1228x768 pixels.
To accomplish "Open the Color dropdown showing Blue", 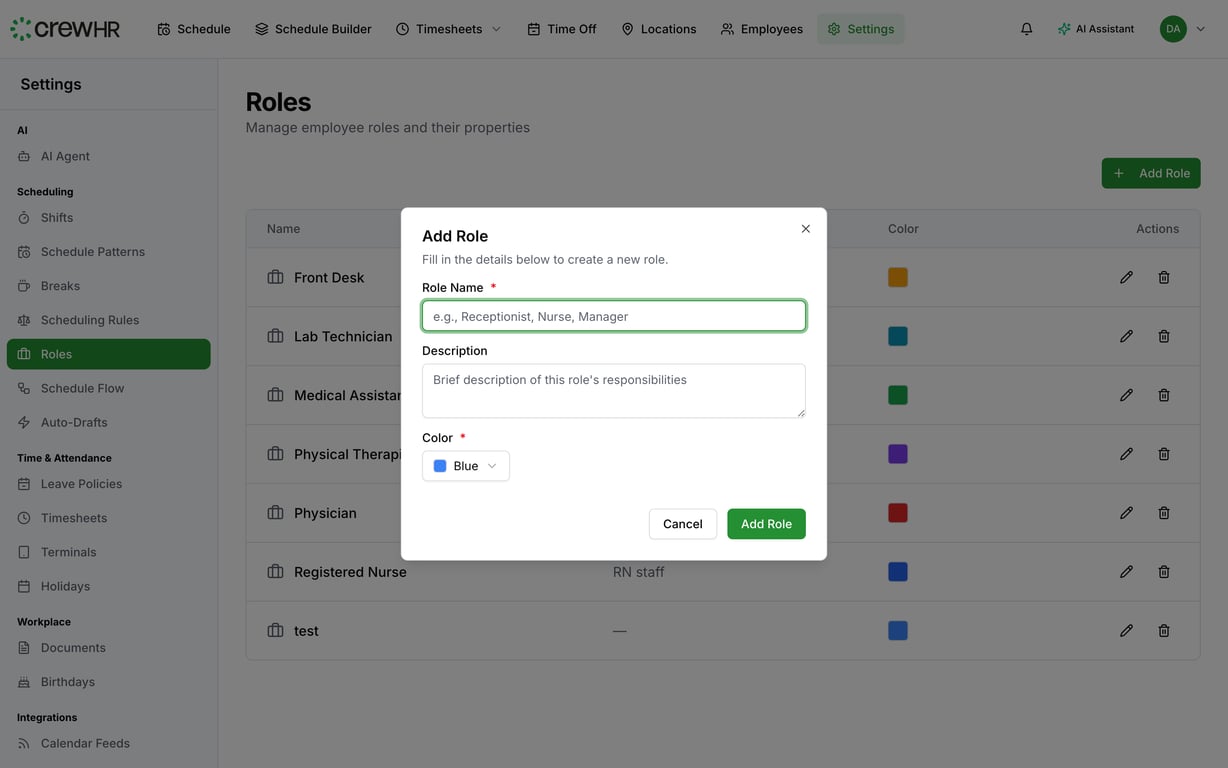I will pyautogui.click(x=465, y=465).
